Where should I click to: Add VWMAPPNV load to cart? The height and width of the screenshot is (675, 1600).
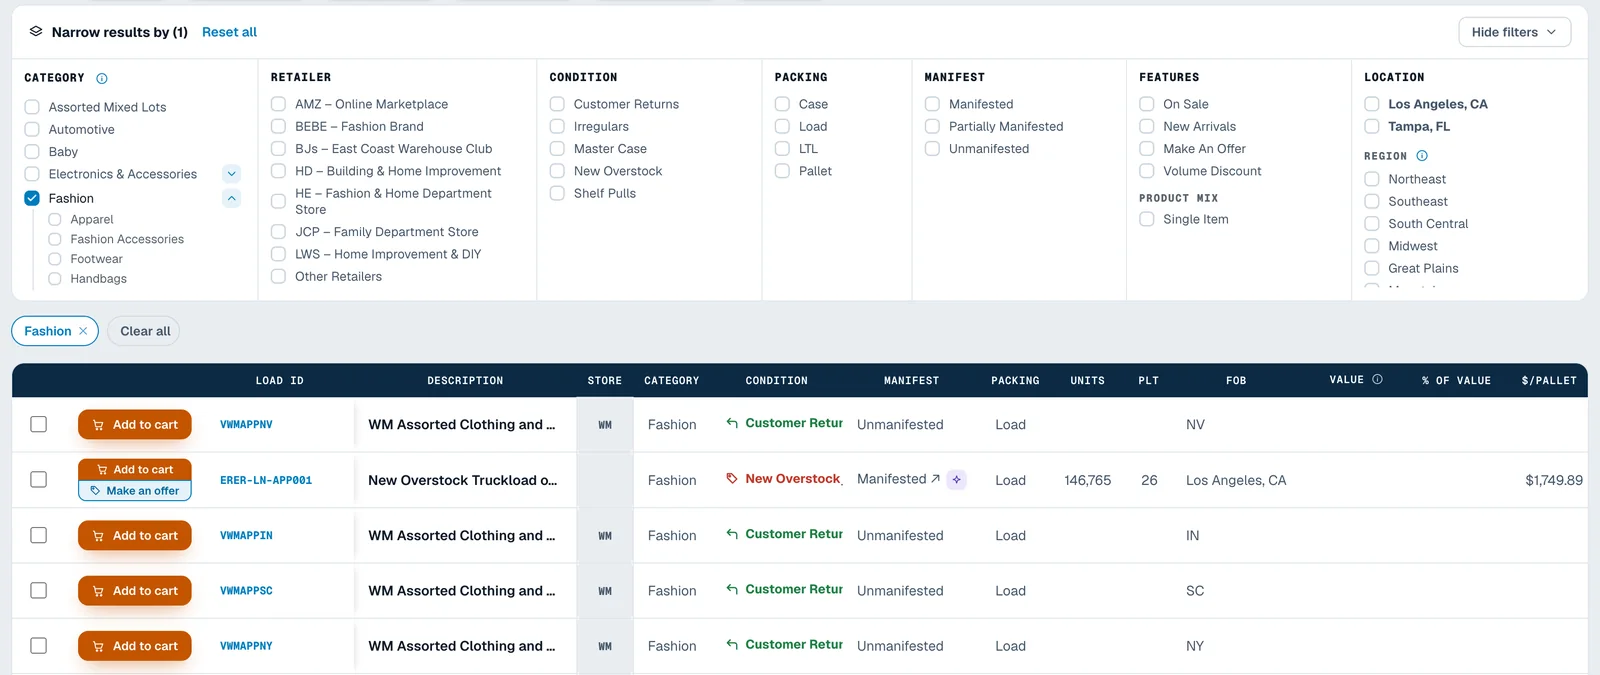tap(135, 425)
